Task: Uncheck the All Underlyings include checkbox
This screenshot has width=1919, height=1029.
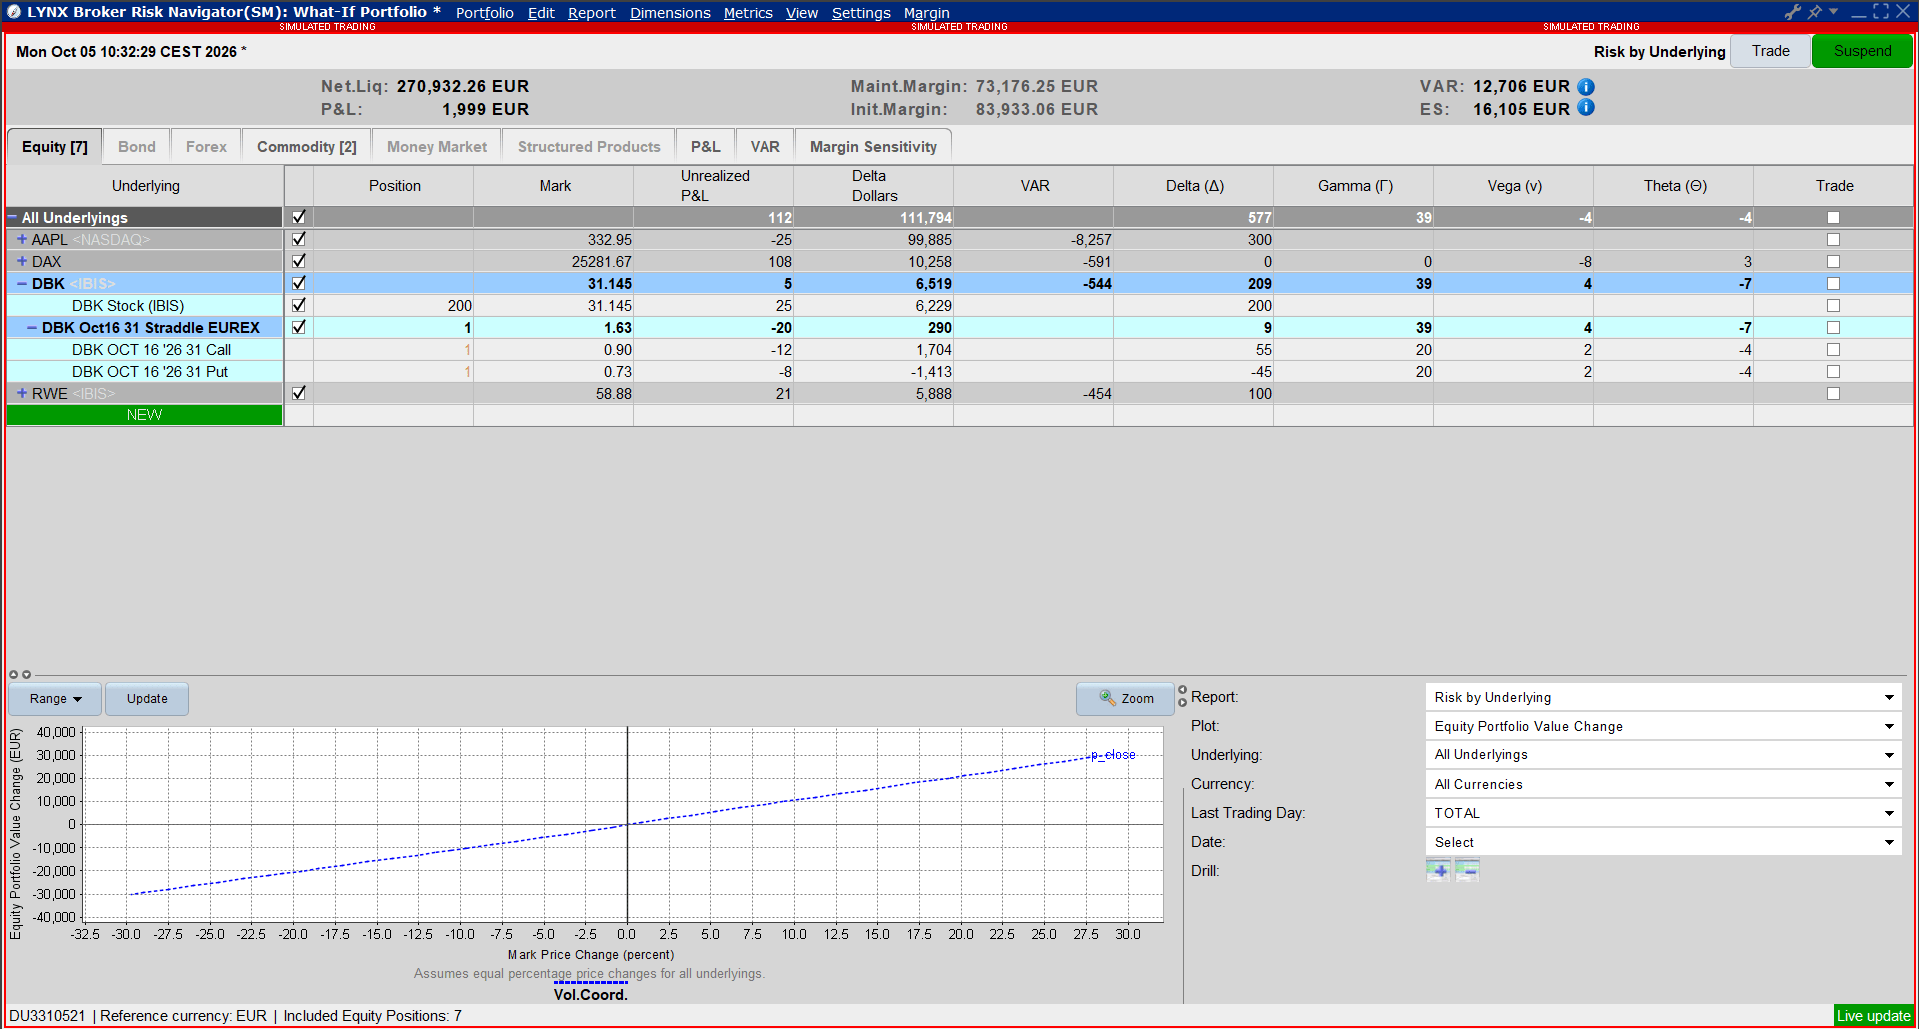Action: pos(298,217)
